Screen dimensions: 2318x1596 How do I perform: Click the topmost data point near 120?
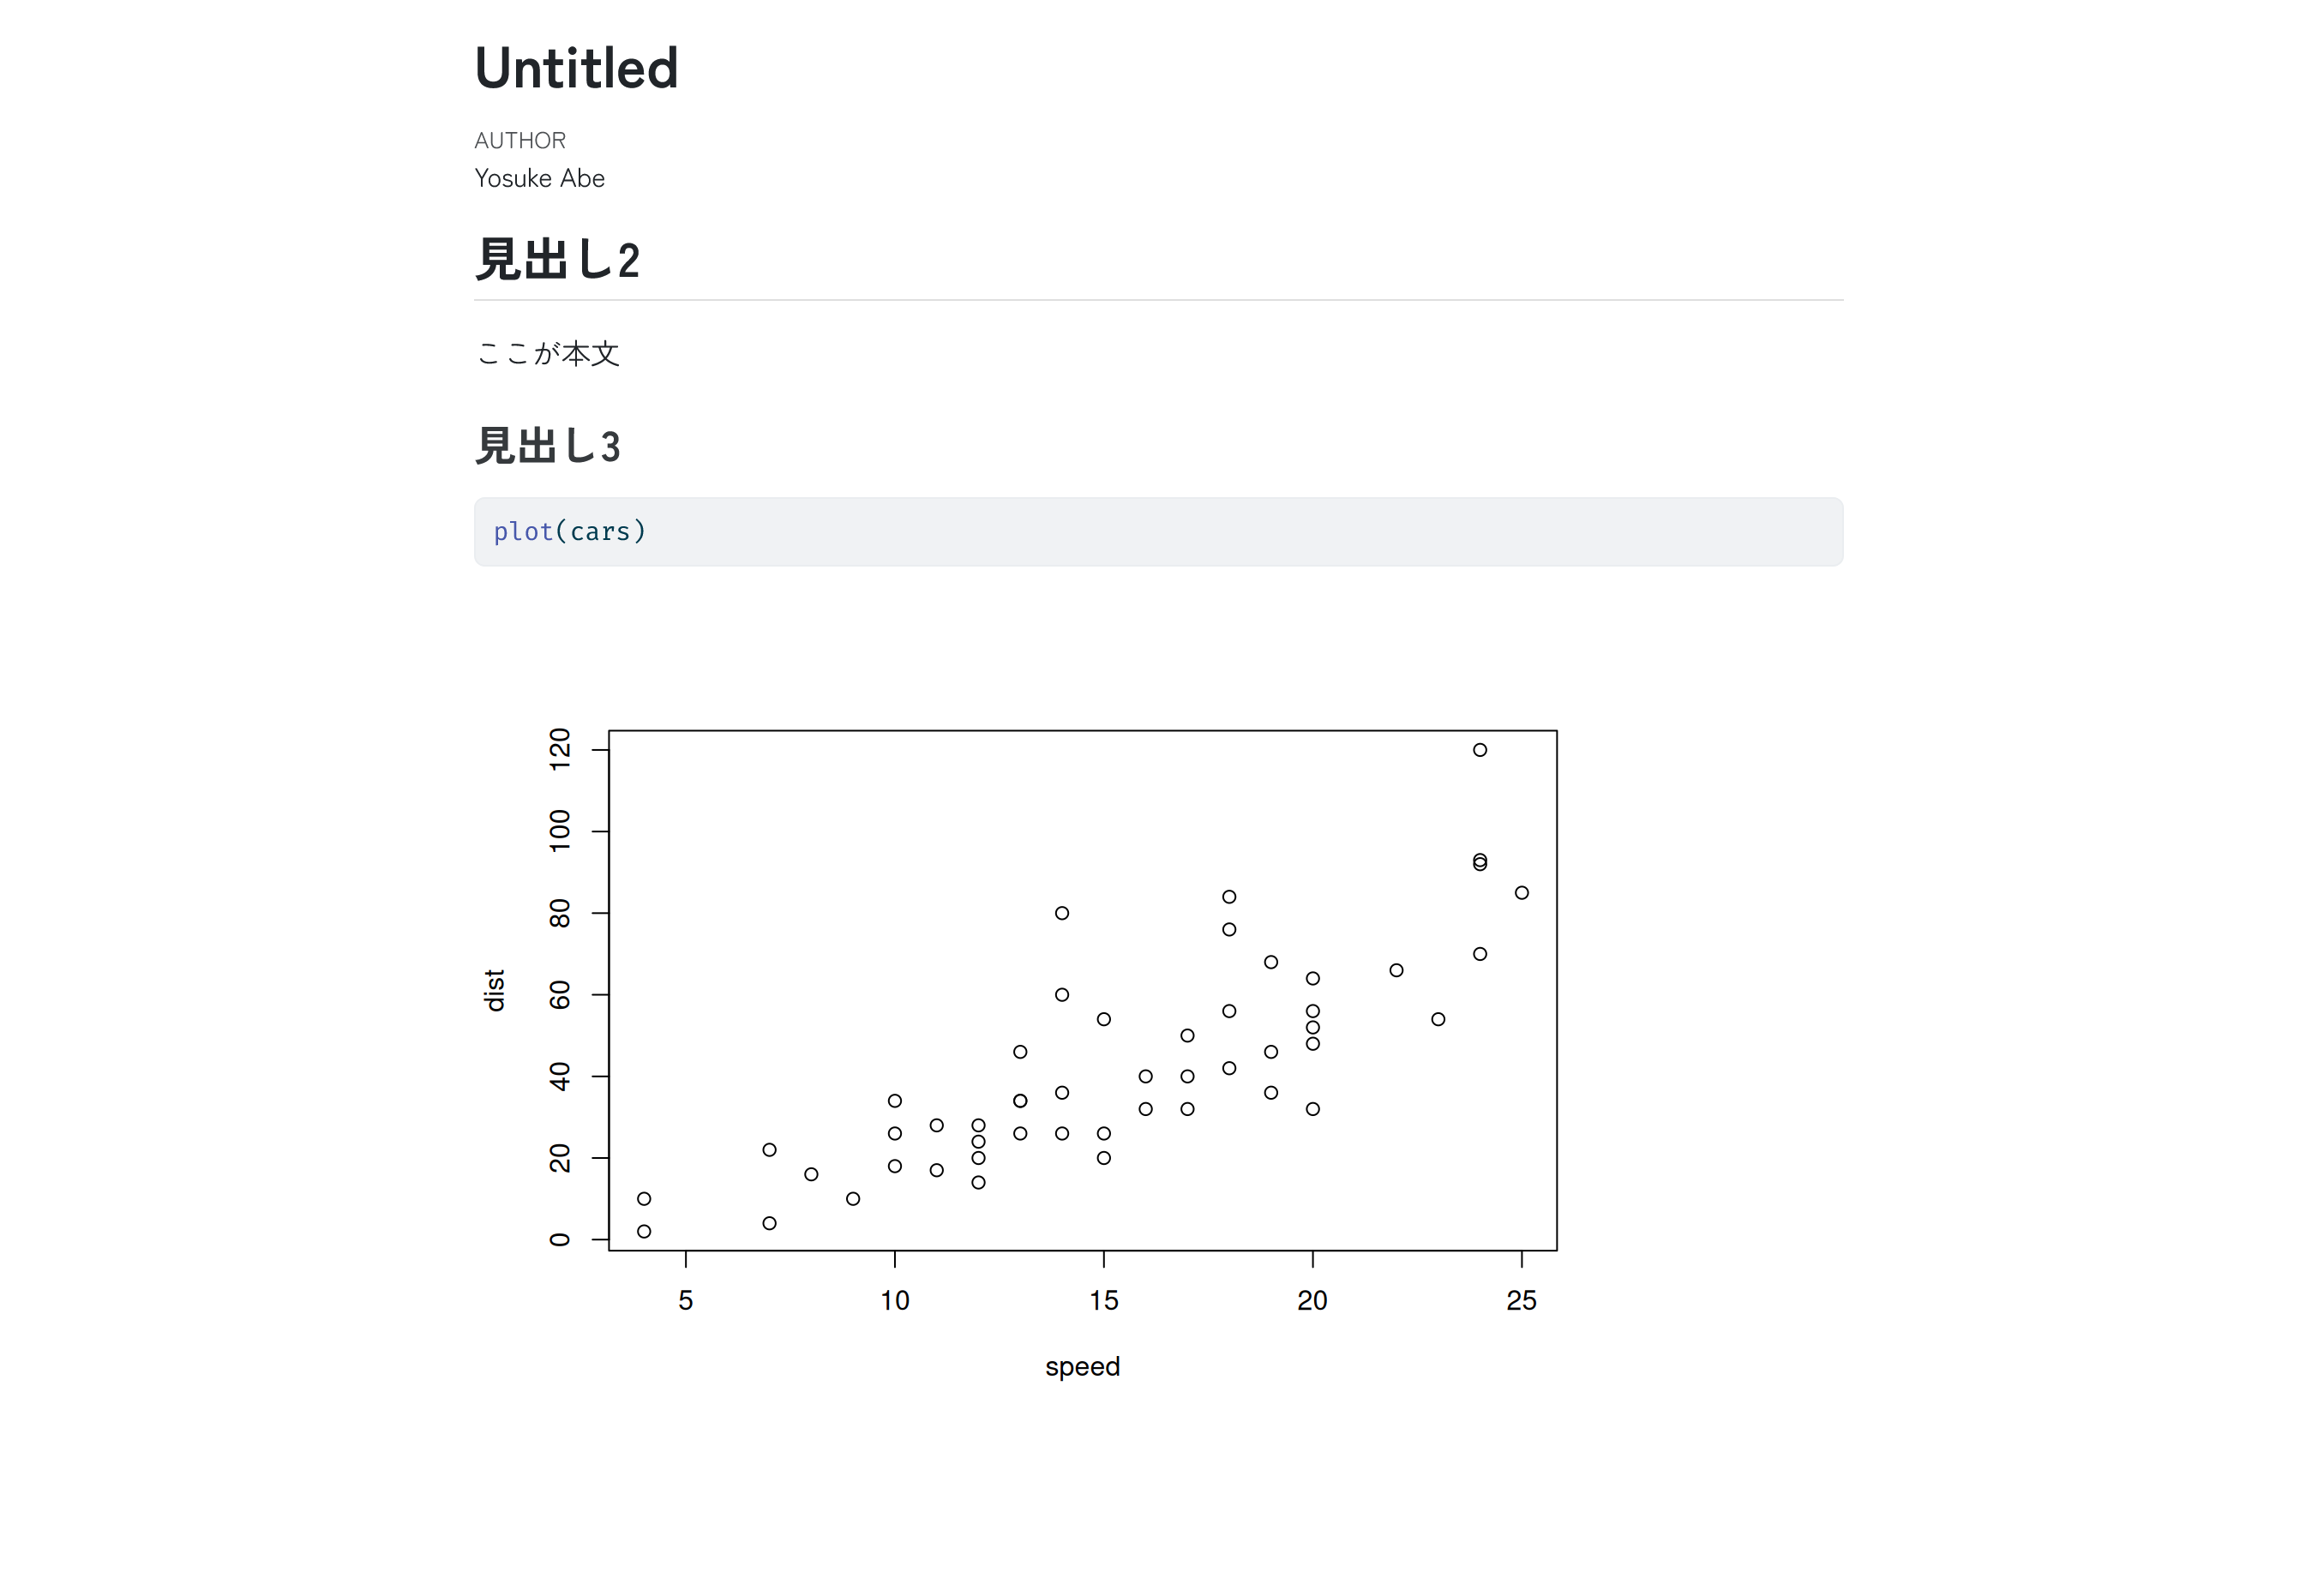coord(1479,750)
